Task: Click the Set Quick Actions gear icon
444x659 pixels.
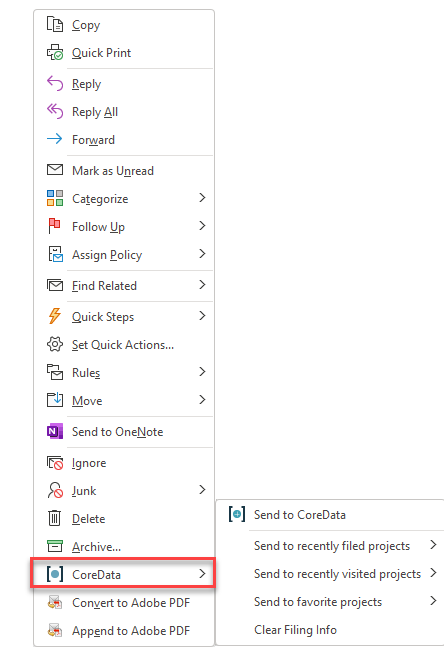Action: 55,344
